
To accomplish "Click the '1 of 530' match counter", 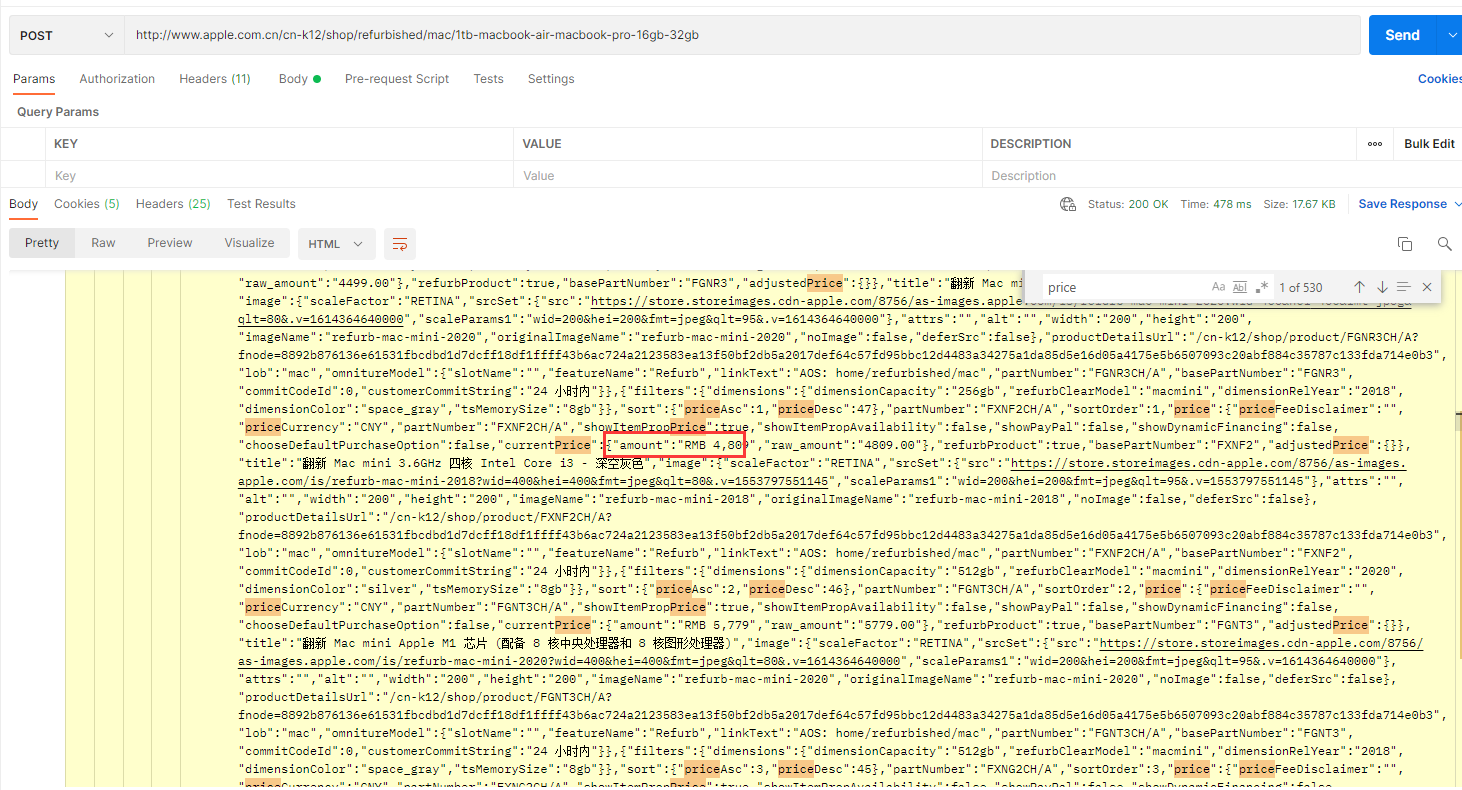I will [x=1301, y=288].
